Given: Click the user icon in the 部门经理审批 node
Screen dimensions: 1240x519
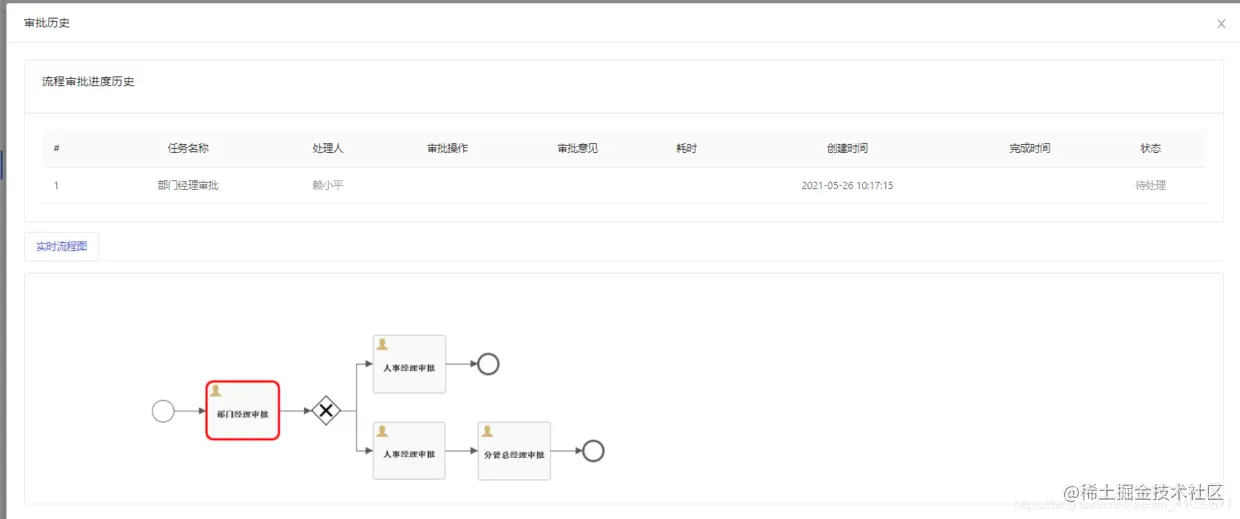Looking at the screenshot, I should pos(215,391).
